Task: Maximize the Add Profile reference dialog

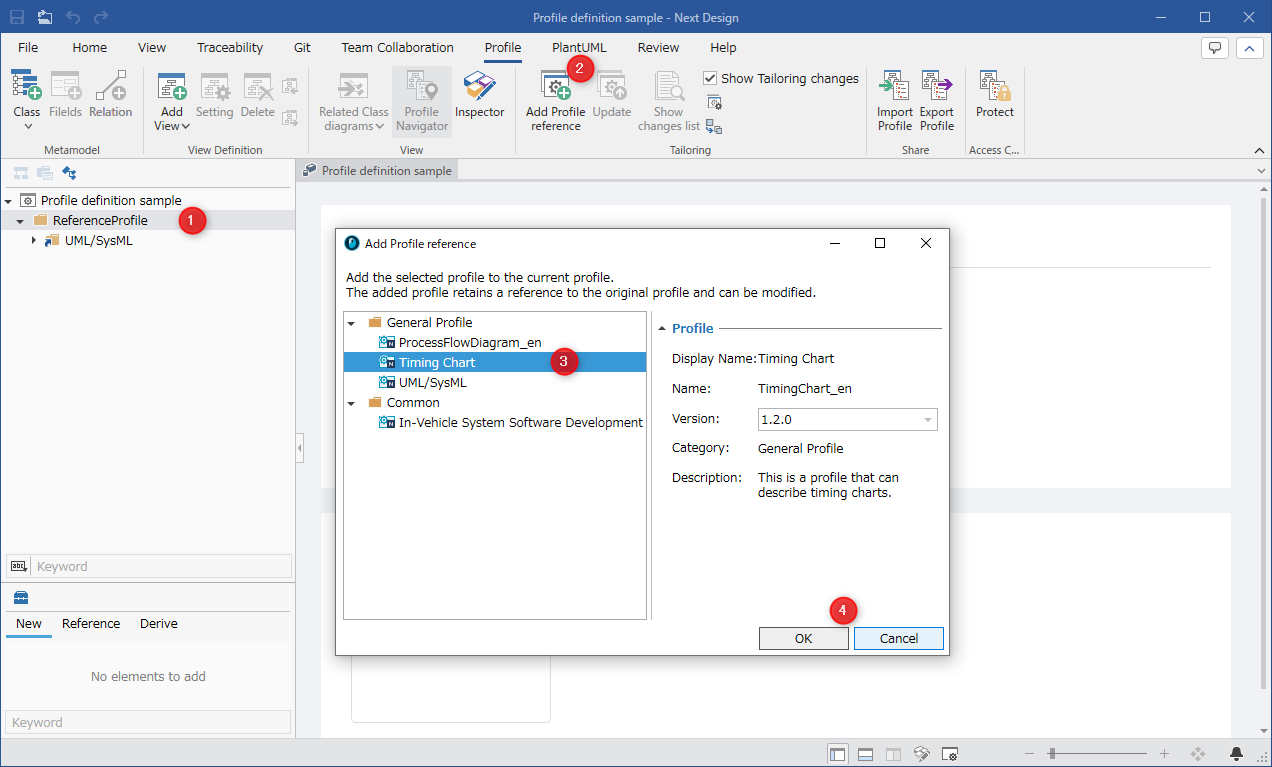Action: coord(880,243)
